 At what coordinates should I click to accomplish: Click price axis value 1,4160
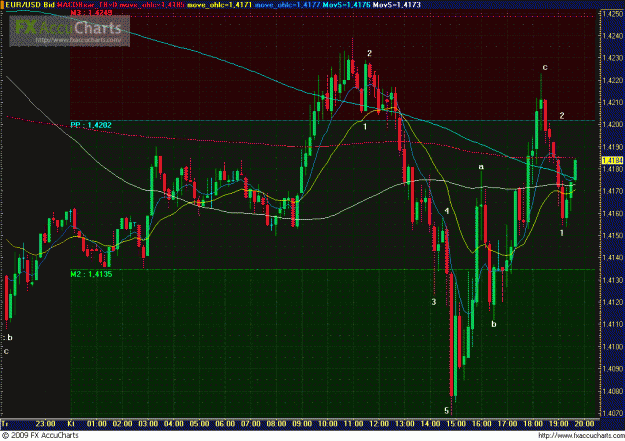tap(613, 214)
